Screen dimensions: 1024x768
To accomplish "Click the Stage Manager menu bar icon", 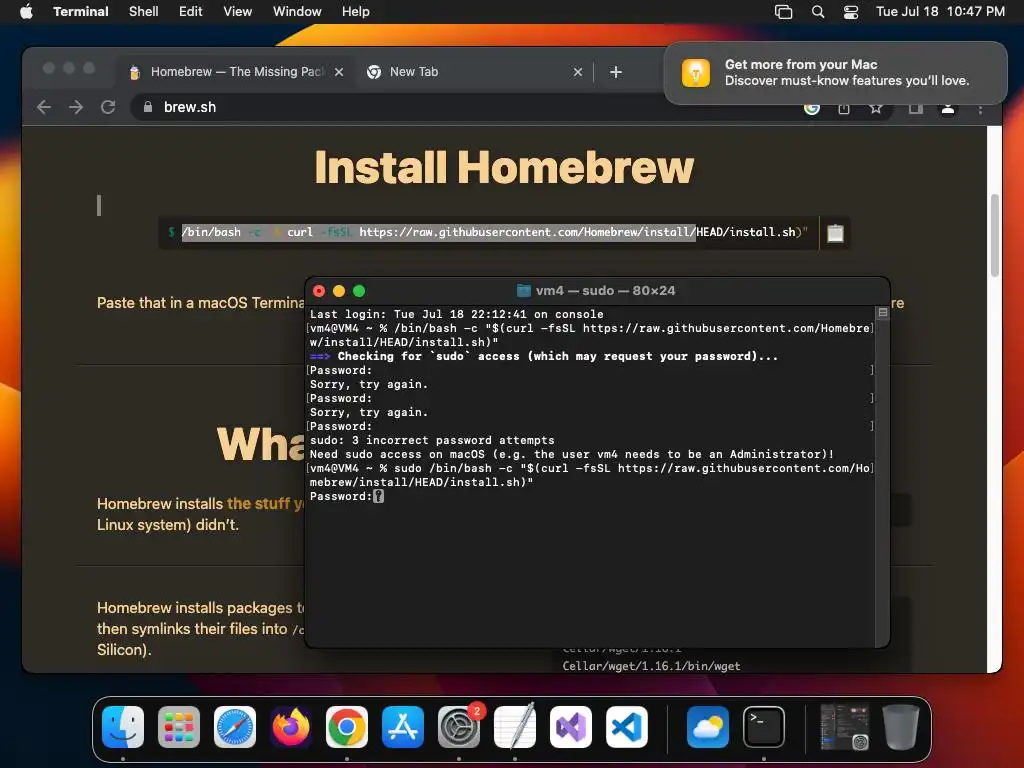I will tap(784, 11).
